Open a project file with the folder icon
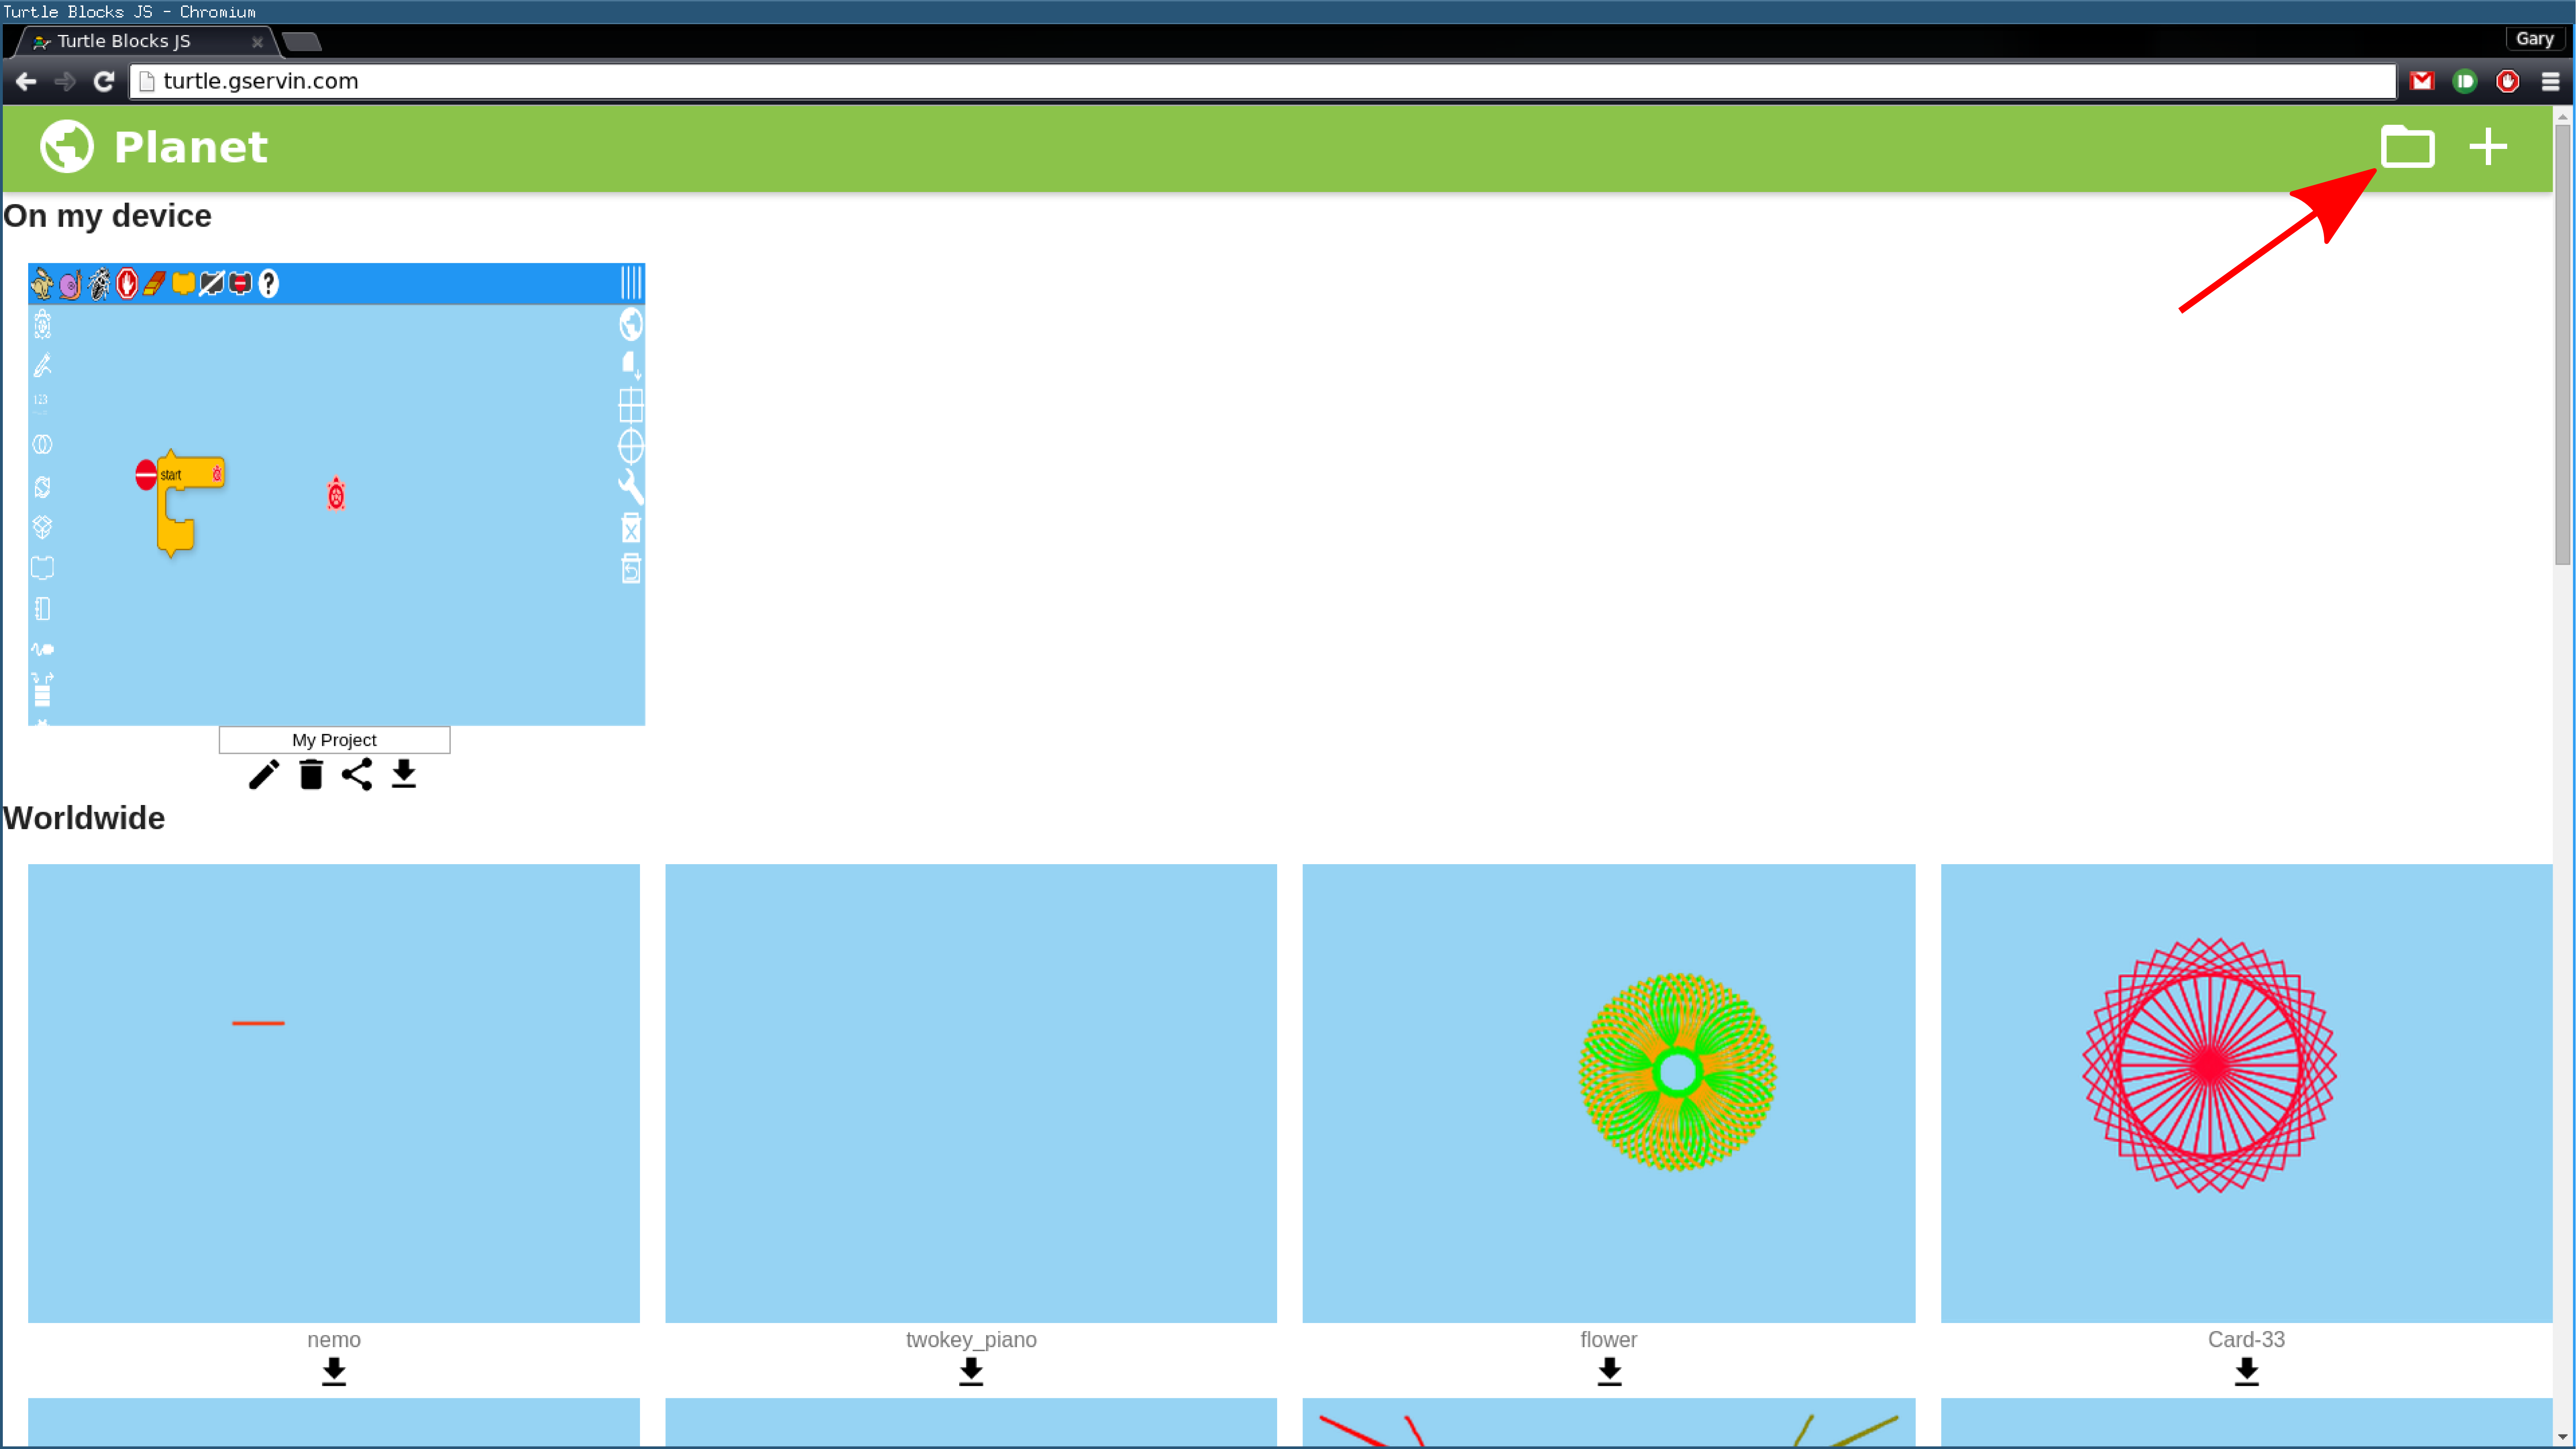Image resolution: width=2576 pixels, height=1449 pixels. pyautogui.click(x=2406, y=147)
